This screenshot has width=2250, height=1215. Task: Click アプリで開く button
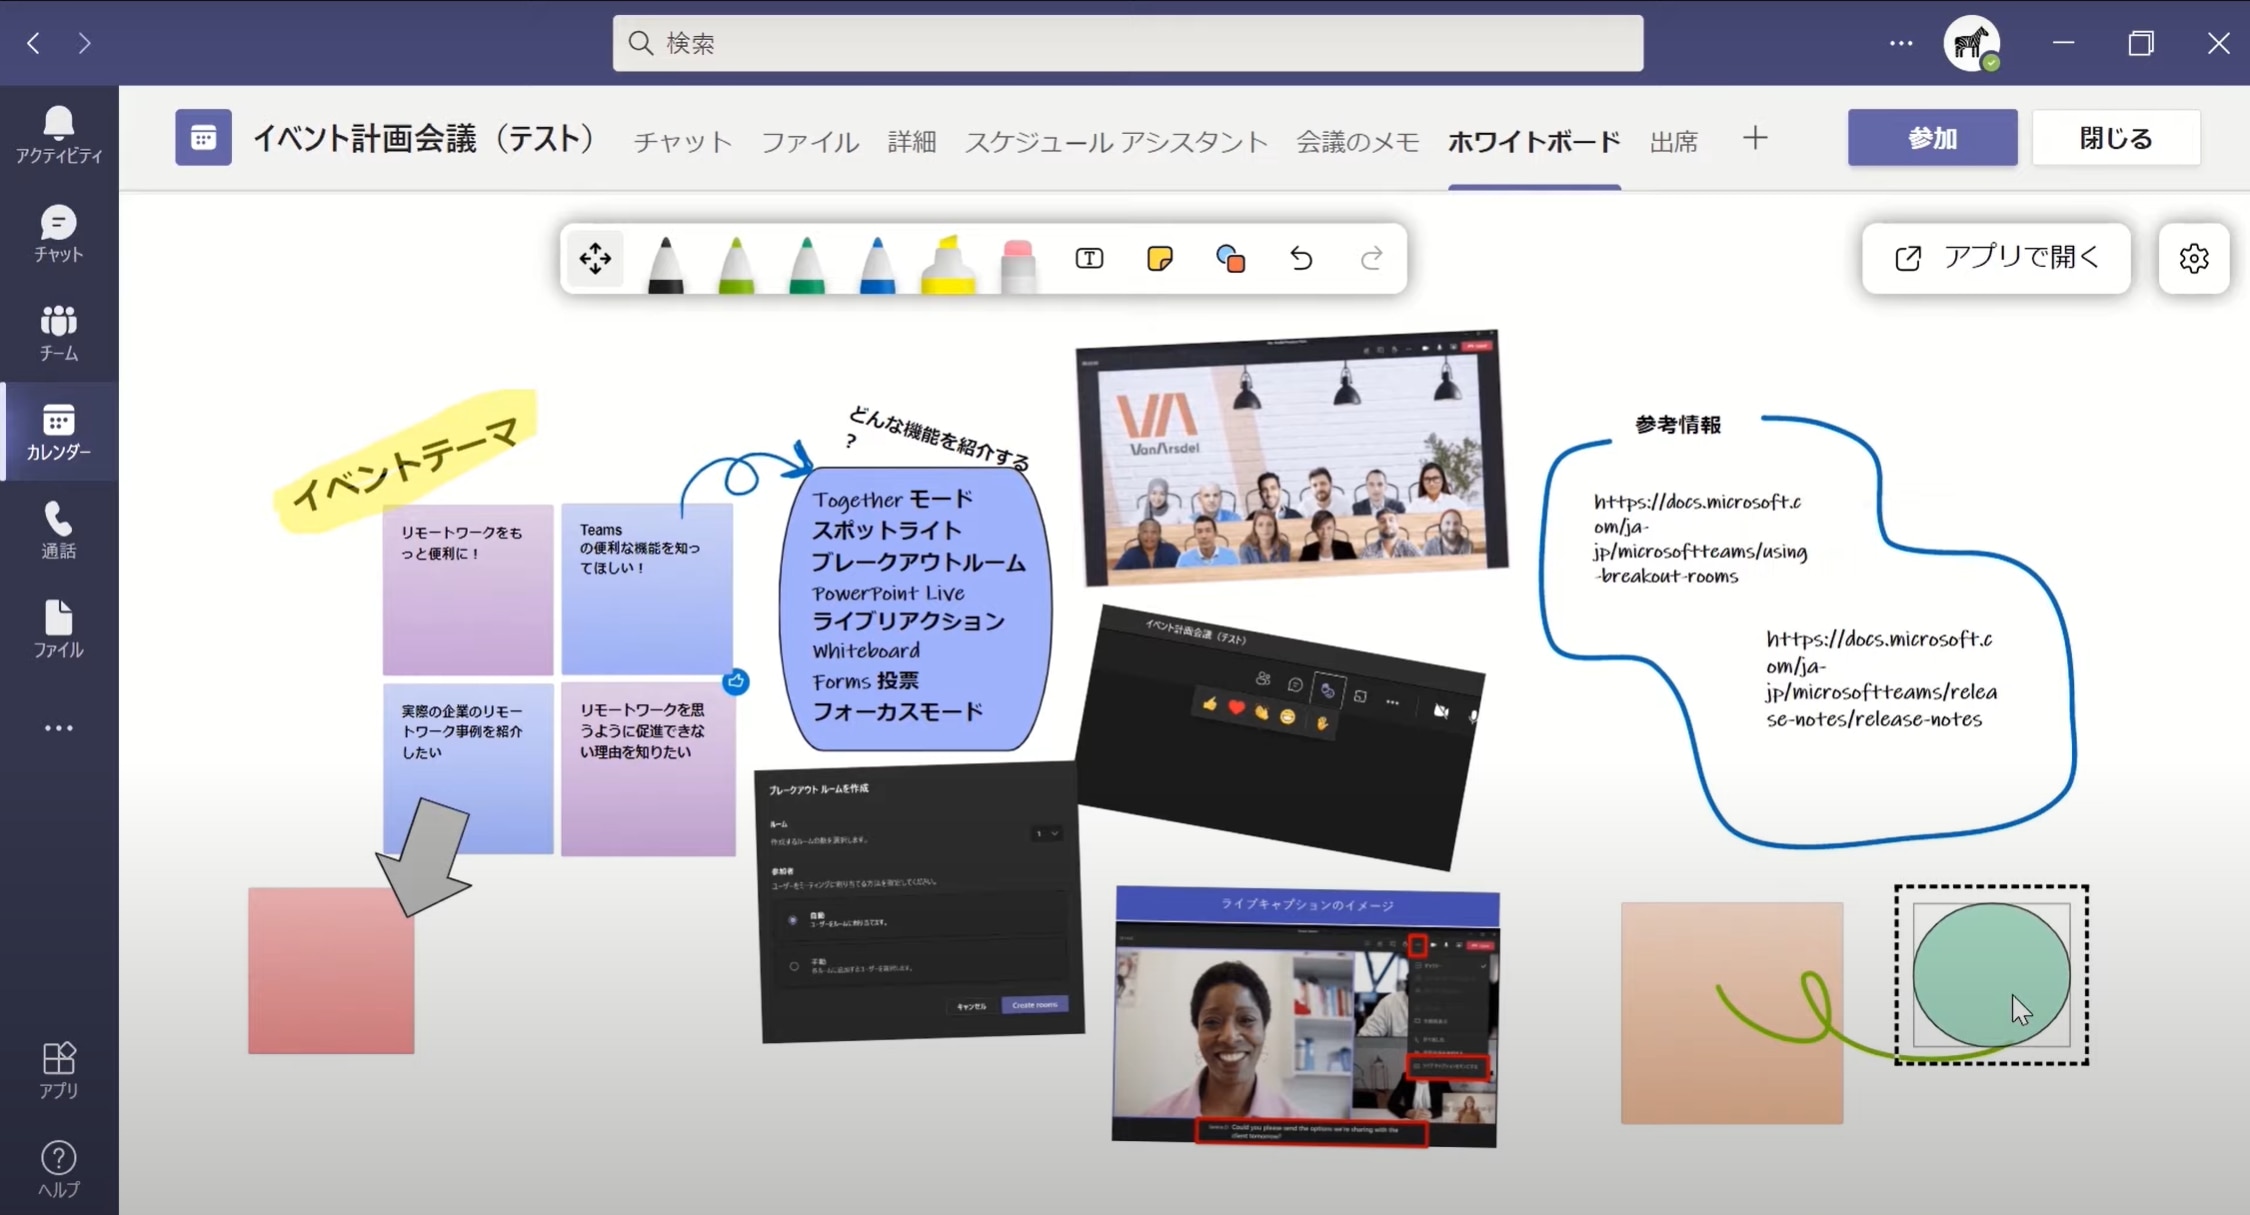click(1996, 258)
